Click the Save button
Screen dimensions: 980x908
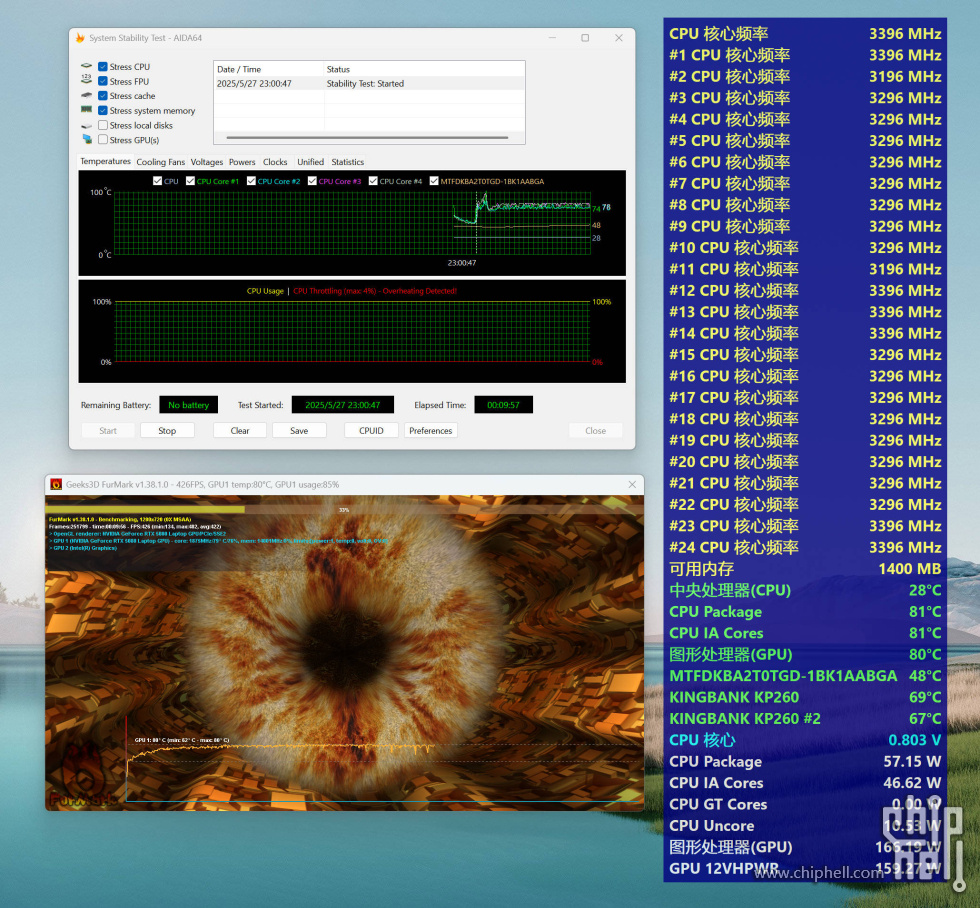coord(299,431)
